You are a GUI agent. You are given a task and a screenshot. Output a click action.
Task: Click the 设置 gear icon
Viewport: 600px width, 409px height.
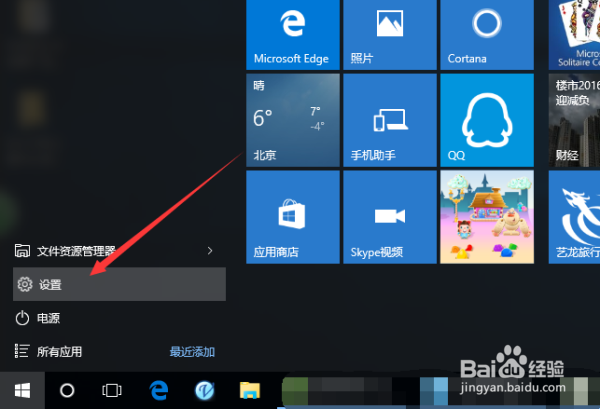[x=25, y=284]
